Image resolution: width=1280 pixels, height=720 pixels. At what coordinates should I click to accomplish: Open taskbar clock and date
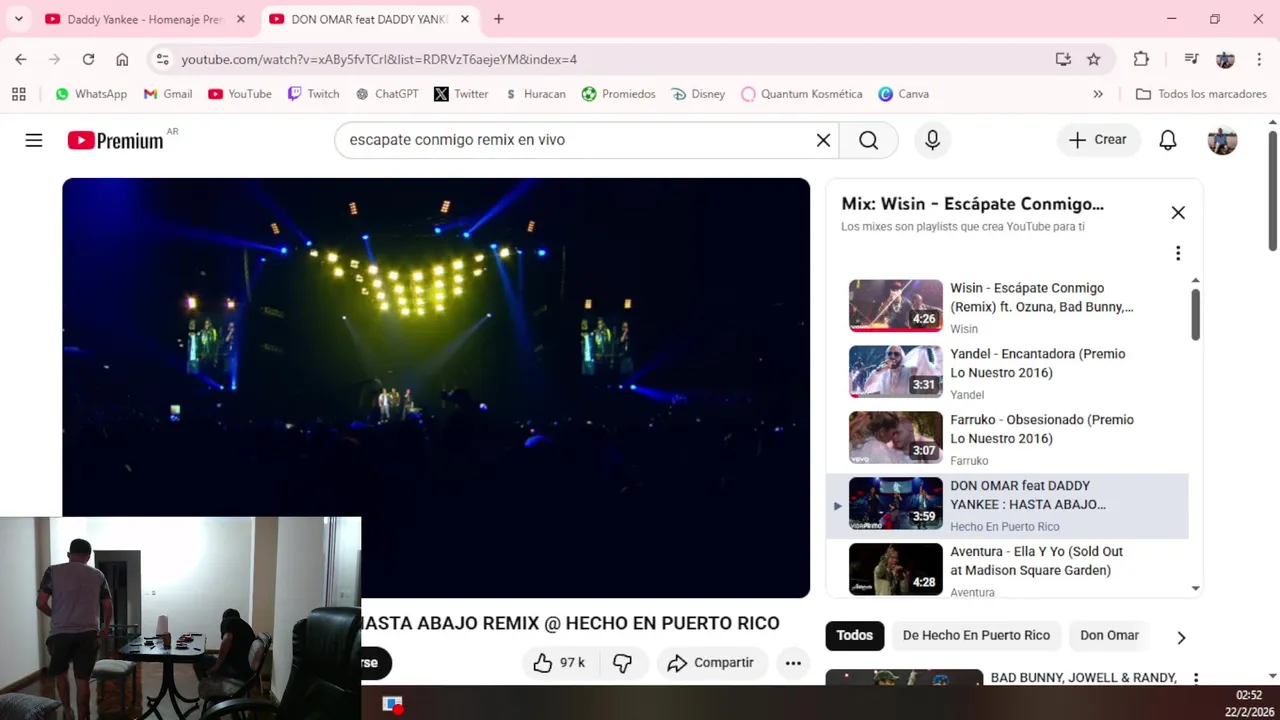point(1249,703)
